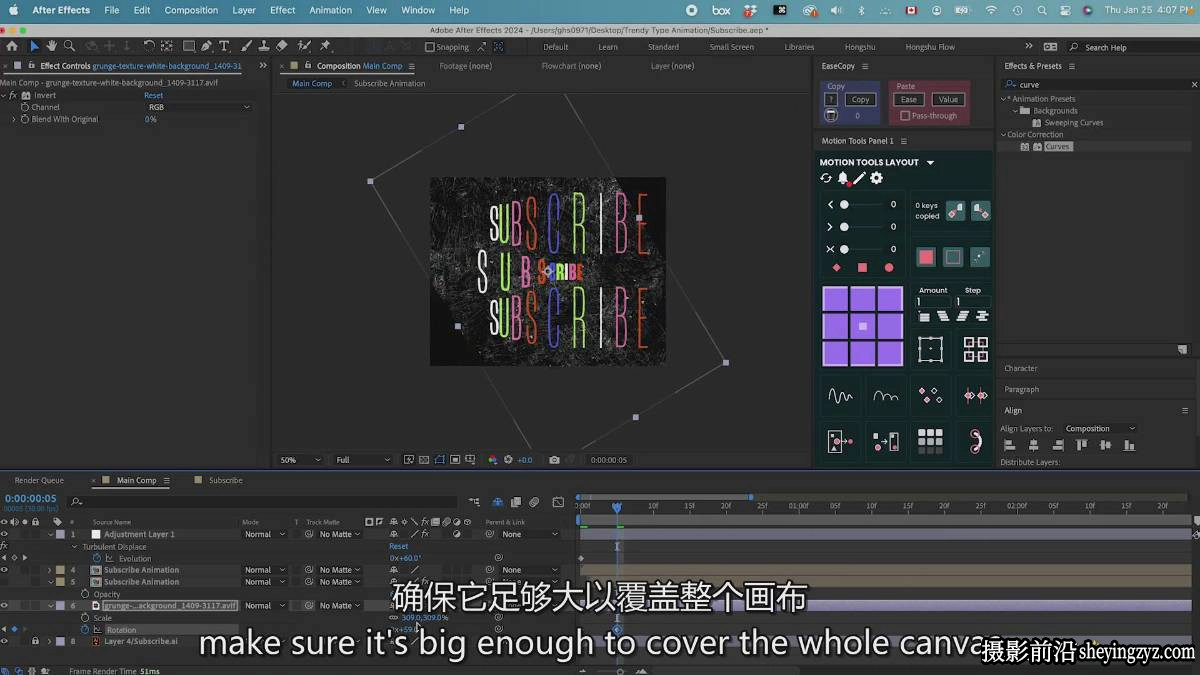Click align left edges icon in Align panel
The width and height of the screenshot is (1200, 675).
click(x=1009, y=445)
